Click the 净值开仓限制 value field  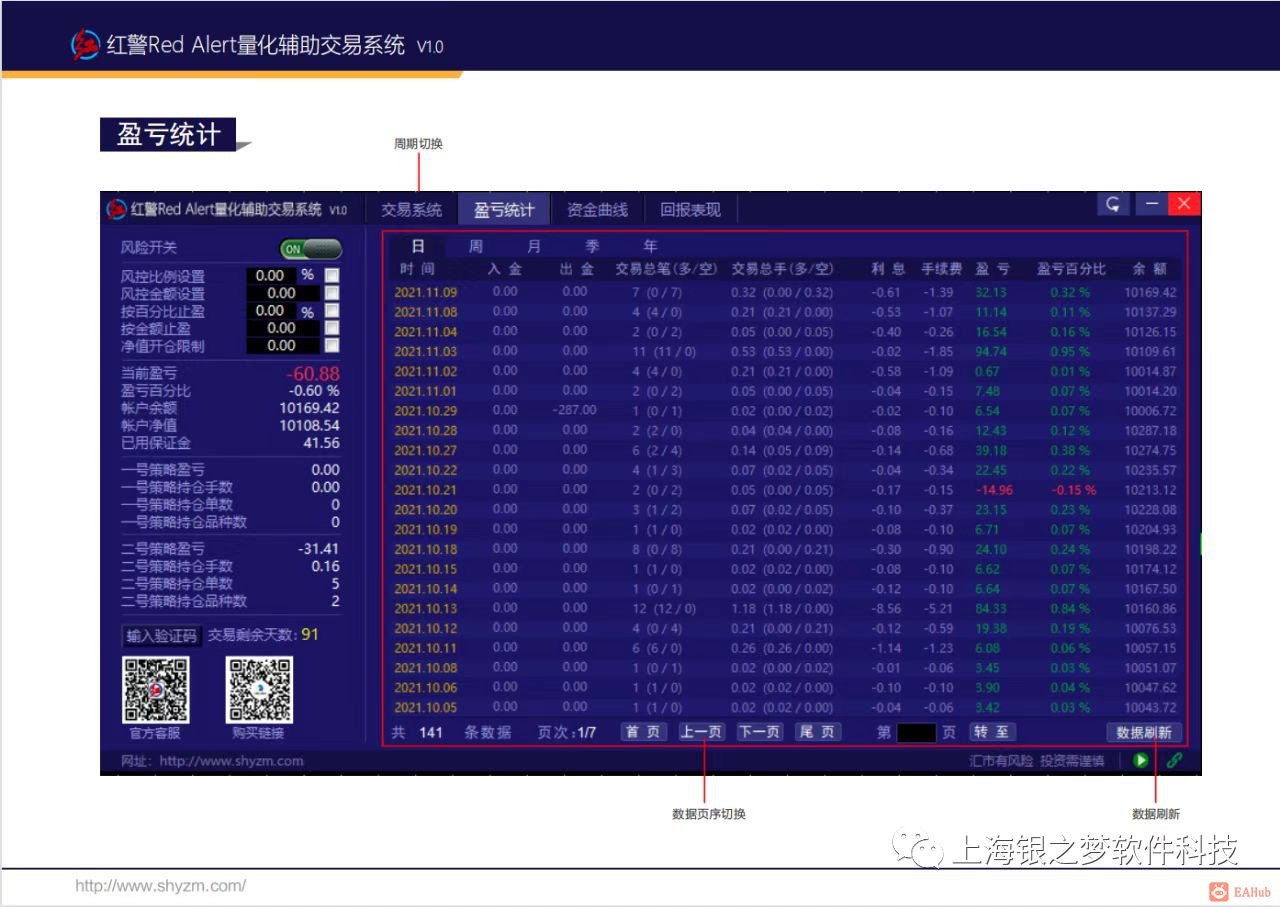(282, 345)
